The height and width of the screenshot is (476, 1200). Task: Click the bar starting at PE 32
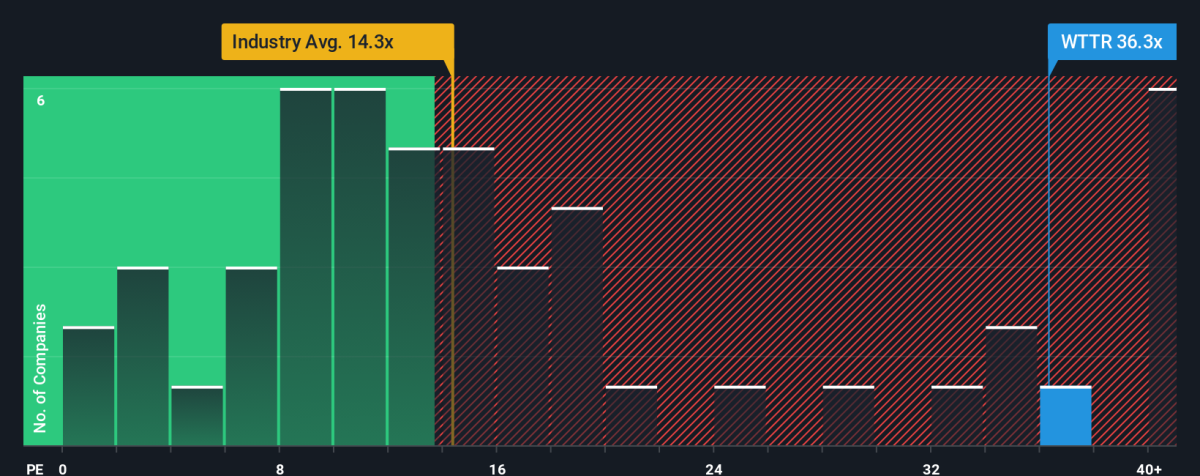coord(956,416)
